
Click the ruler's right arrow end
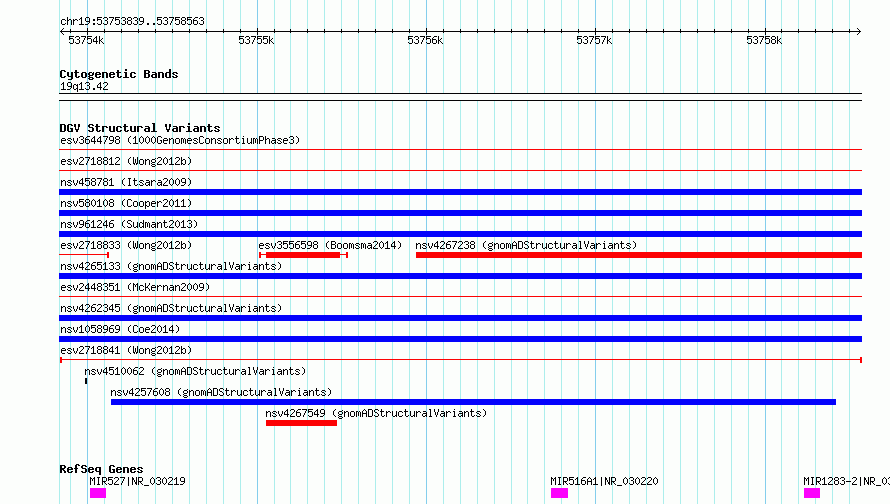pyautogui.click(x=859, y=31)
